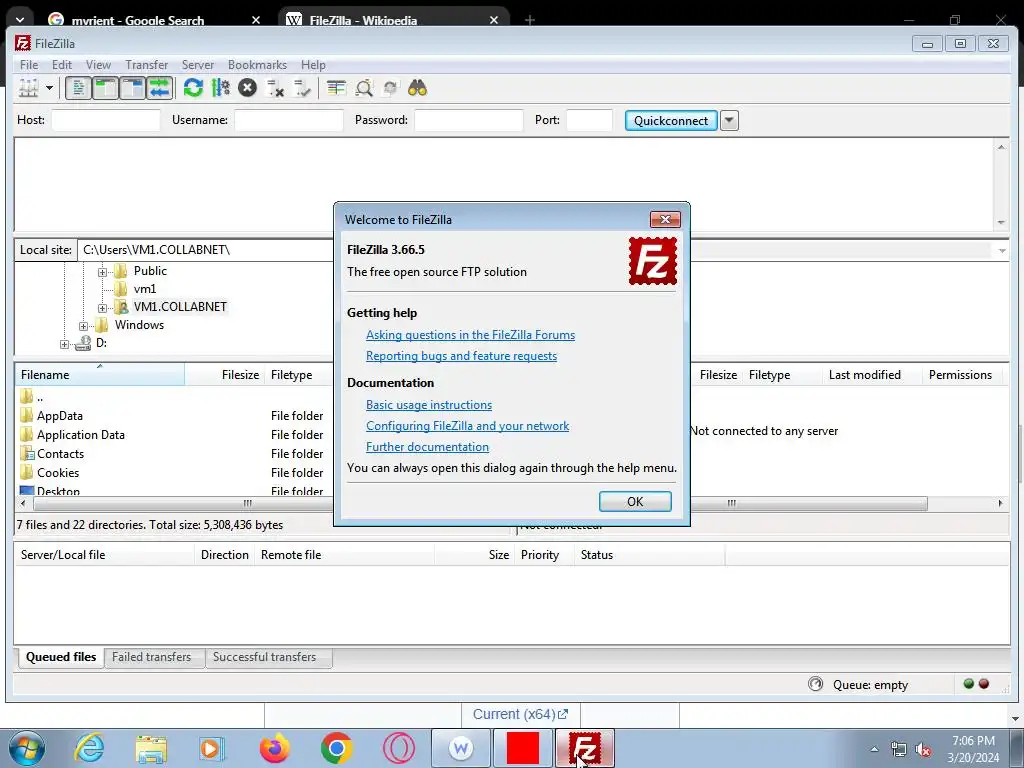The image size is (1024, 768).
Task: Select the Application Data folder row
Action: (174, 434)
